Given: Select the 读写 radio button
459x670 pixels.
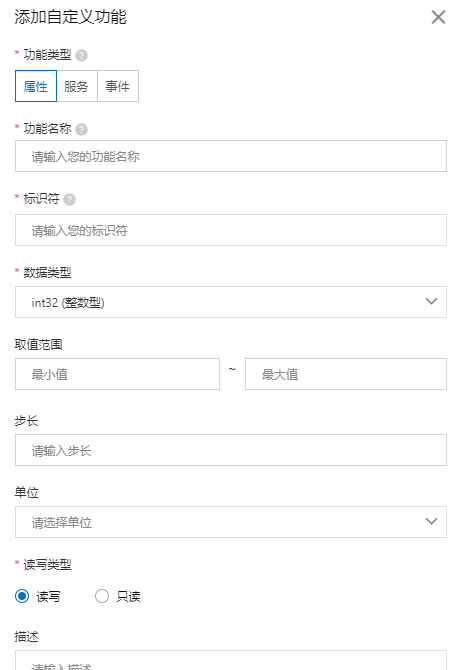Looking at the screenshot, I should click(22, 596).
